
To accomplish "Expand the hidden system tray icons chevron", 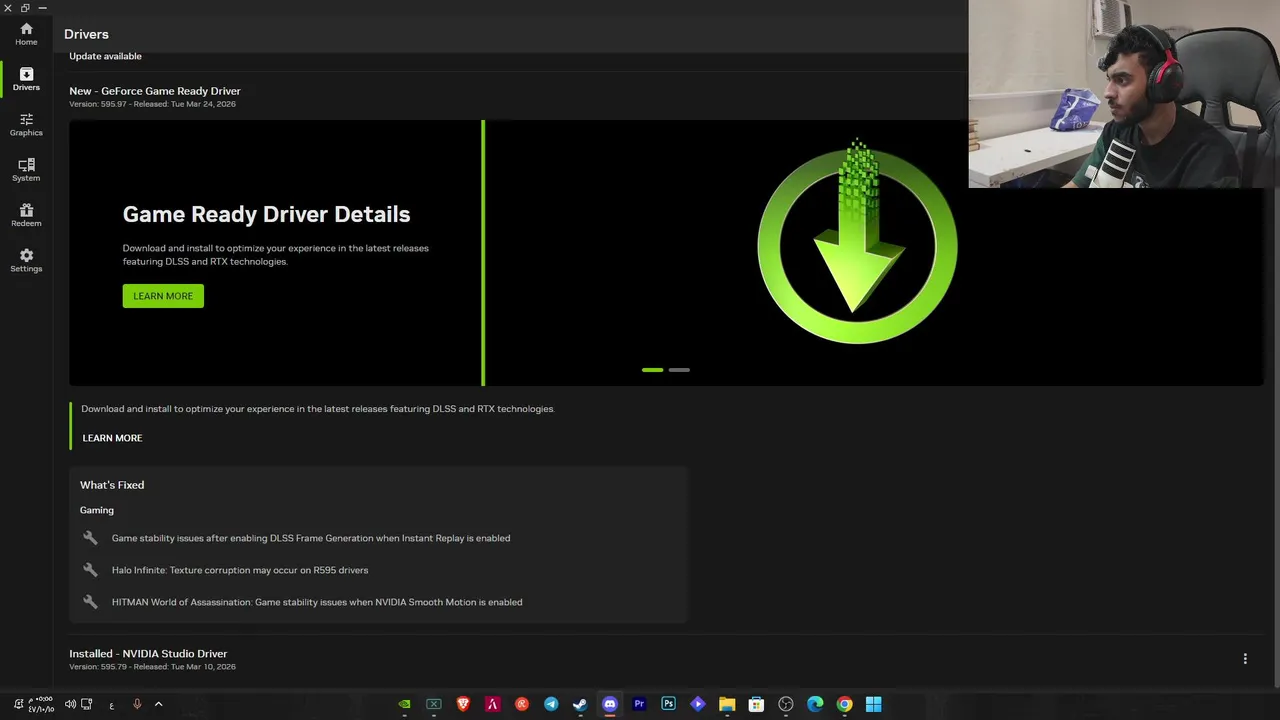I will point(158,704).
